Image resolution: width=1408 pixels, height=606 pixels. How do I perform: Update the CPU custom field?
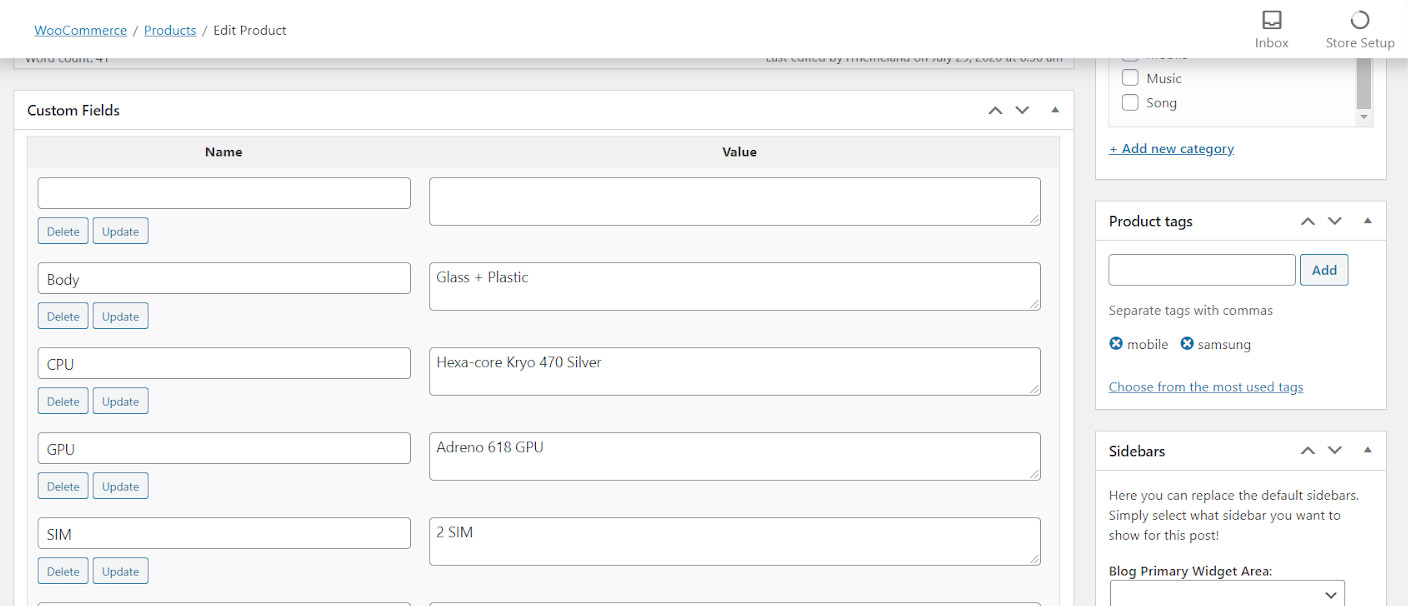(x=121, y=401)
